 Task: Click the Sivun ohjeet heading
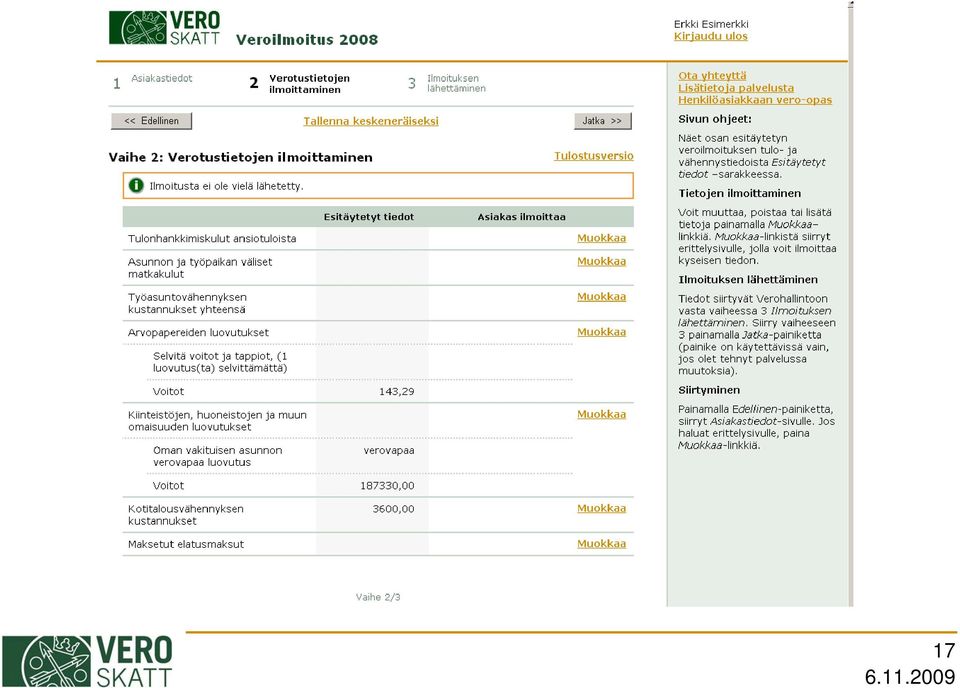pos(714,119)
